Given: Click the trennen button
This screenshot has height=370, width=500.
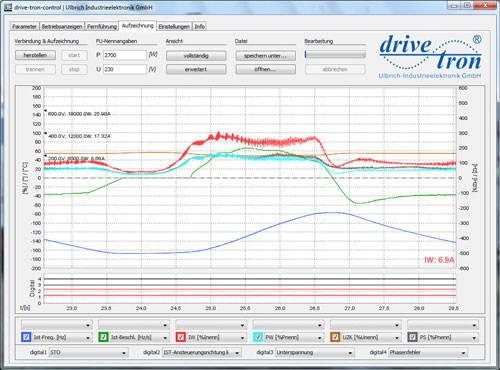Looking at the screenshot, I should [x=35, y=69].
